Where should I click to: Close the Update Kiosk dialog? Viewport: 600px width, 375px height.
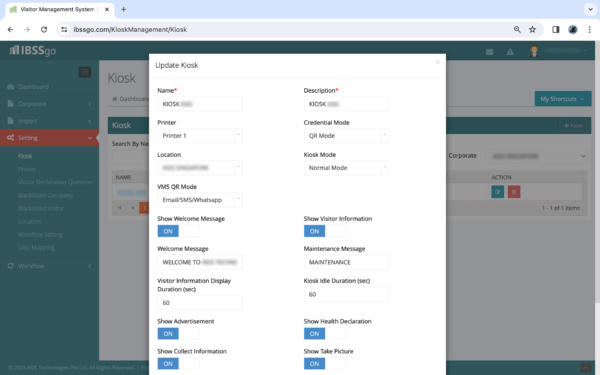pyautogui.click(x=438, y=62)
